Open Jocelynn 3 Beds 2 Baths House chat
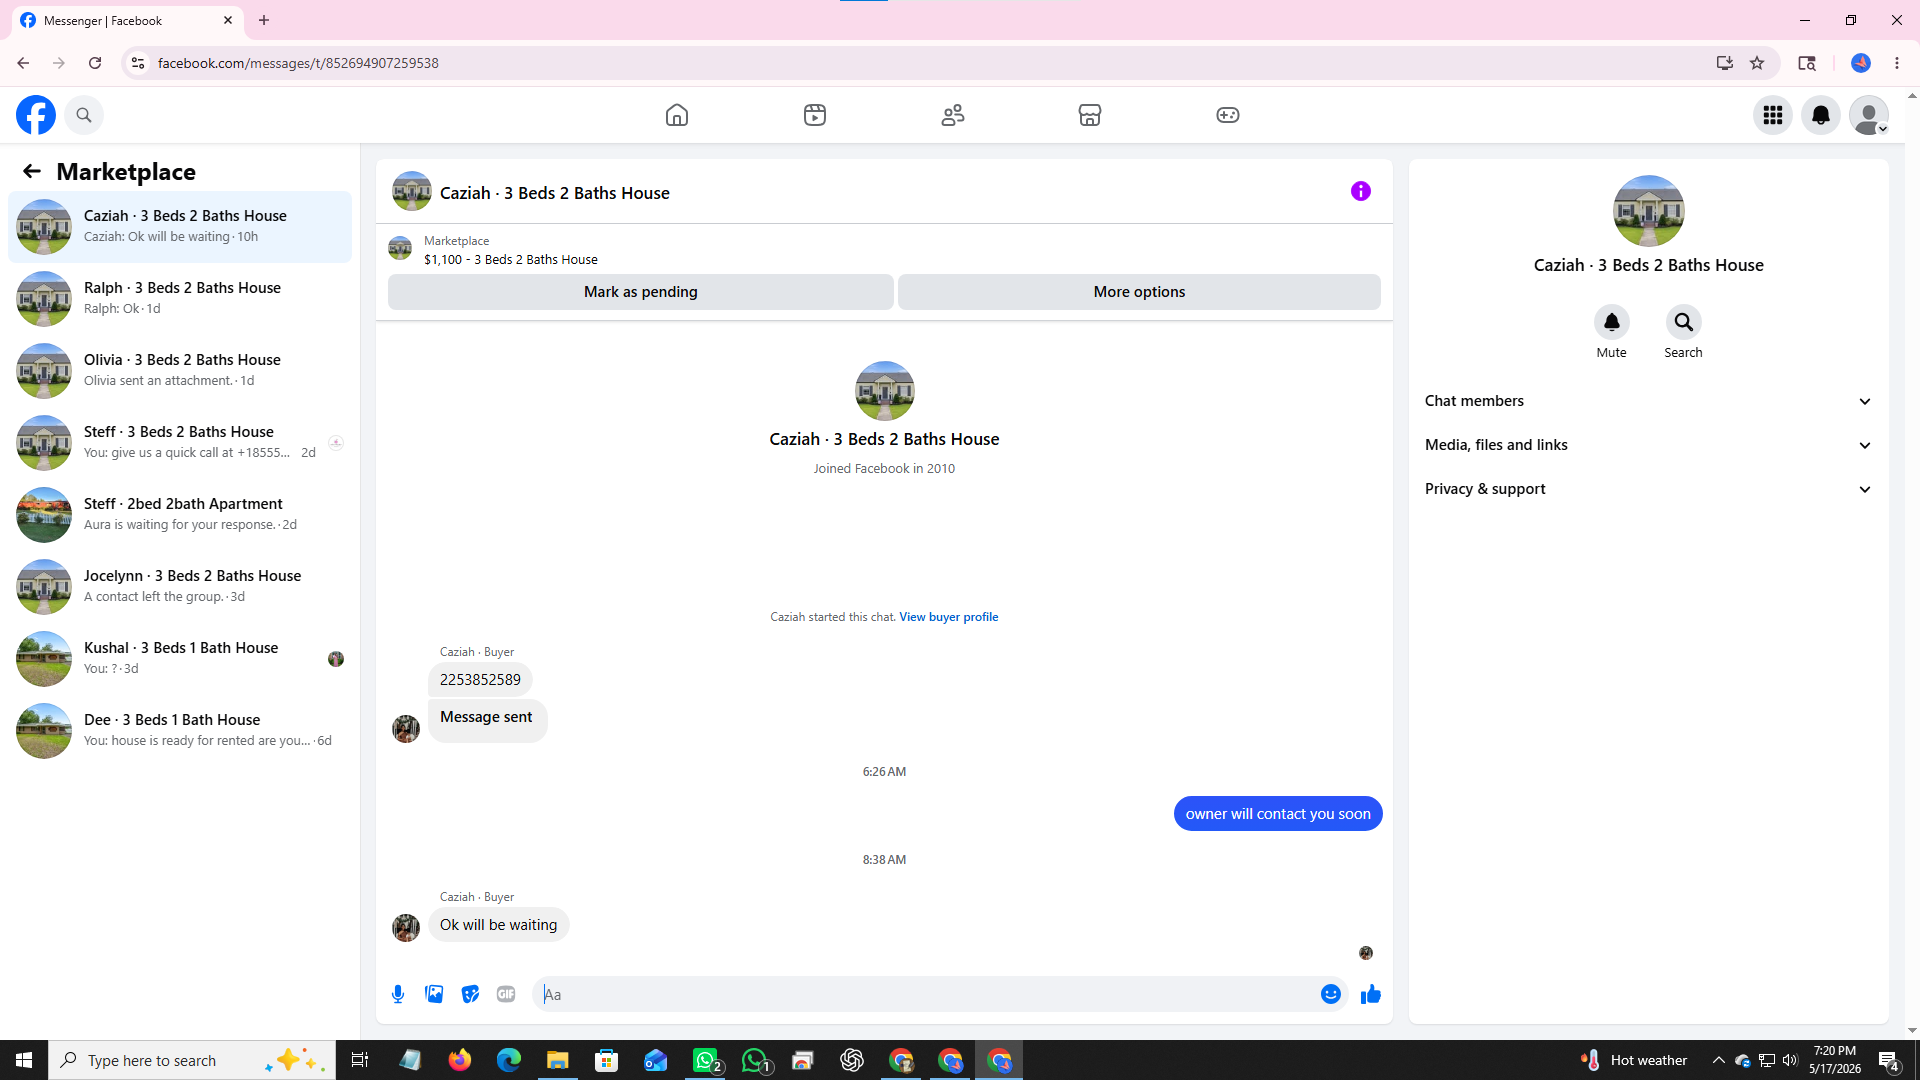 coord(180,587)
